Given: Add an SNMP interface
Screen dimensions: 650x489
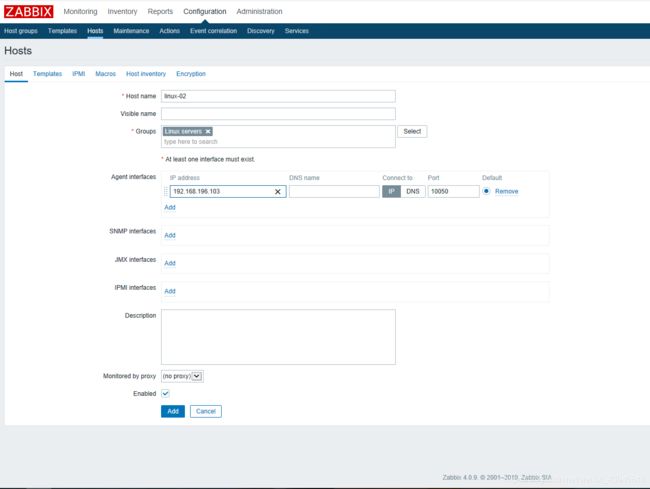Looking at the screenshot, I should (x=170, y=235).
